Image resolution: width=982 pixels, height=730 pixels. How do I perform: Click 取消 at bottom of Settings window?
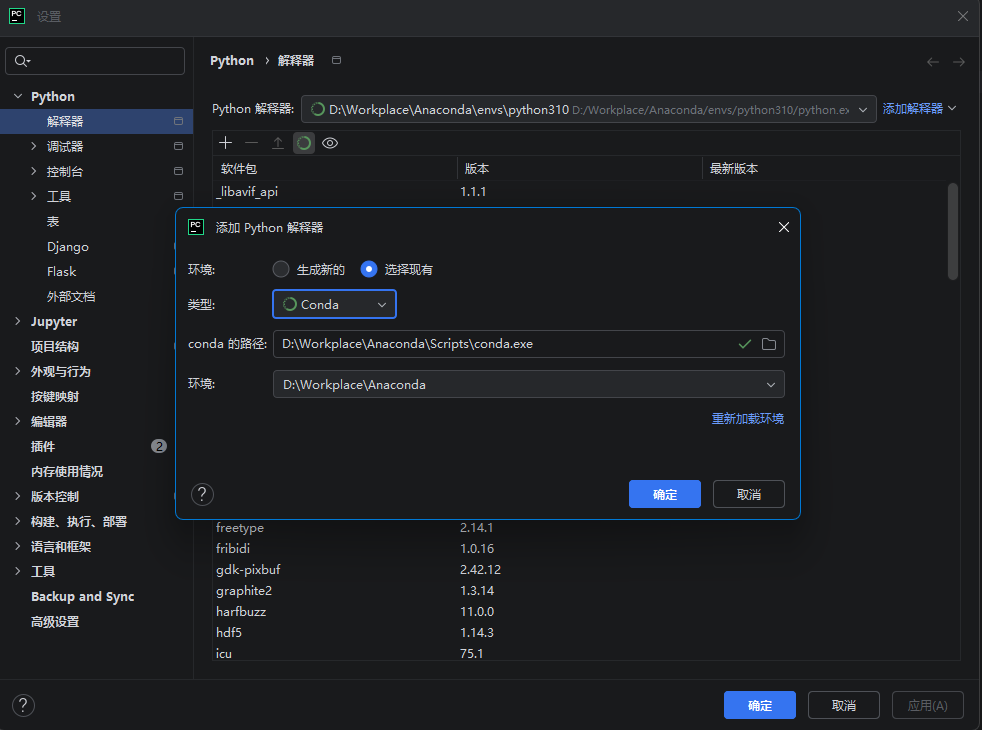[x=844, y=706]
